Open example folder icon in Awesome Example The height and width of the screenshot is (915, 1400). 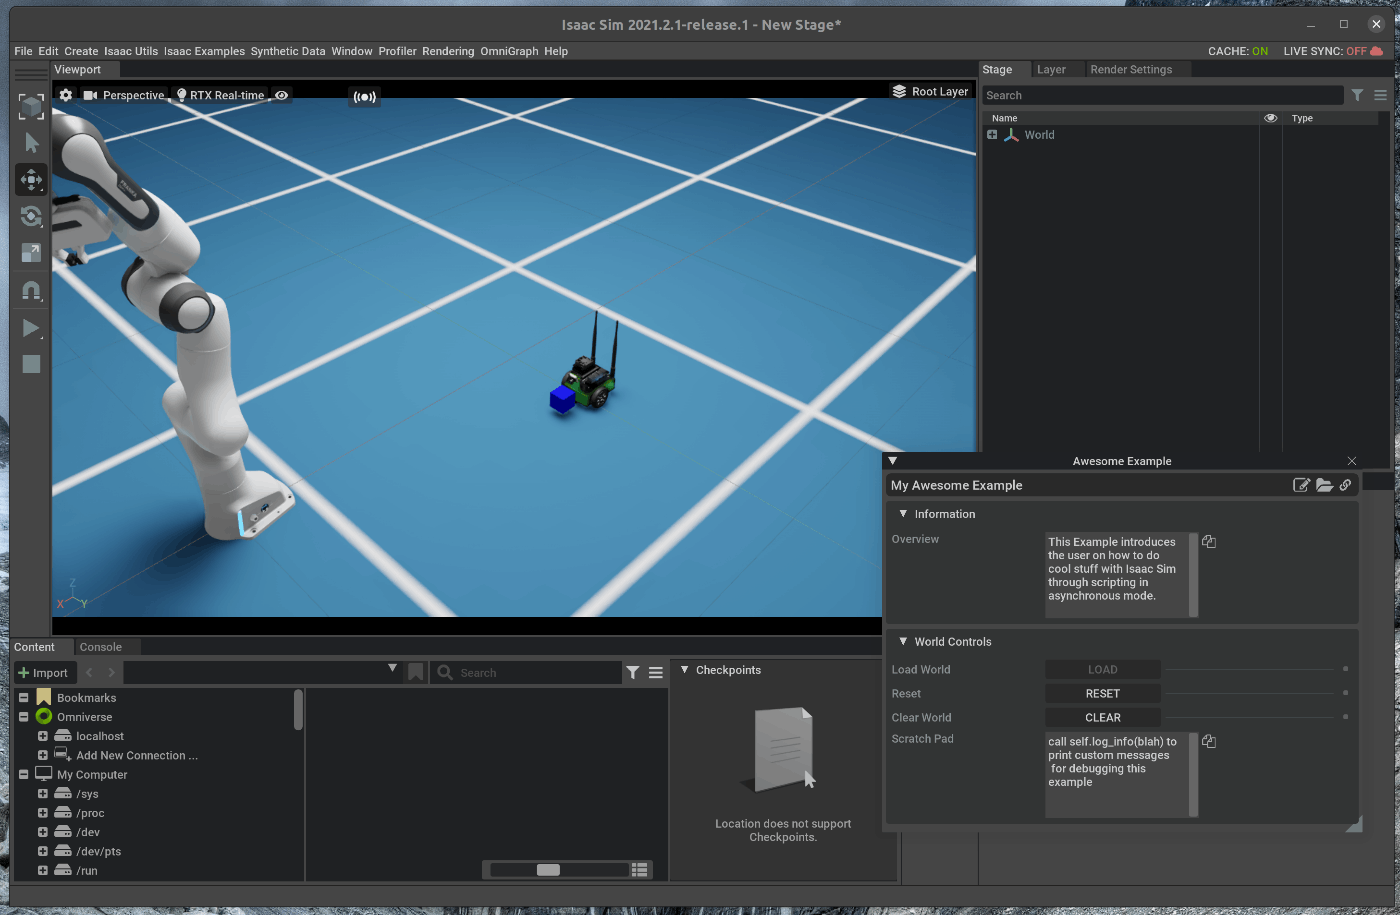[x=1324, y=485]
